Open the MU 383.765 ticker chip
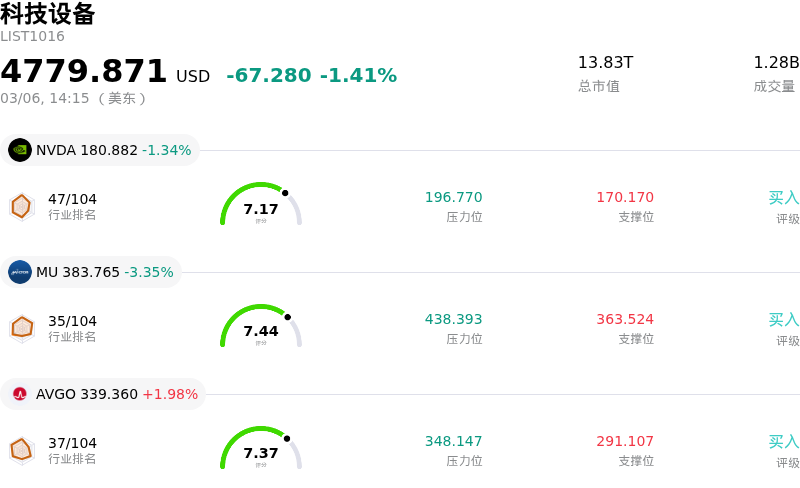The image size is (800, 488). [91, 272]
